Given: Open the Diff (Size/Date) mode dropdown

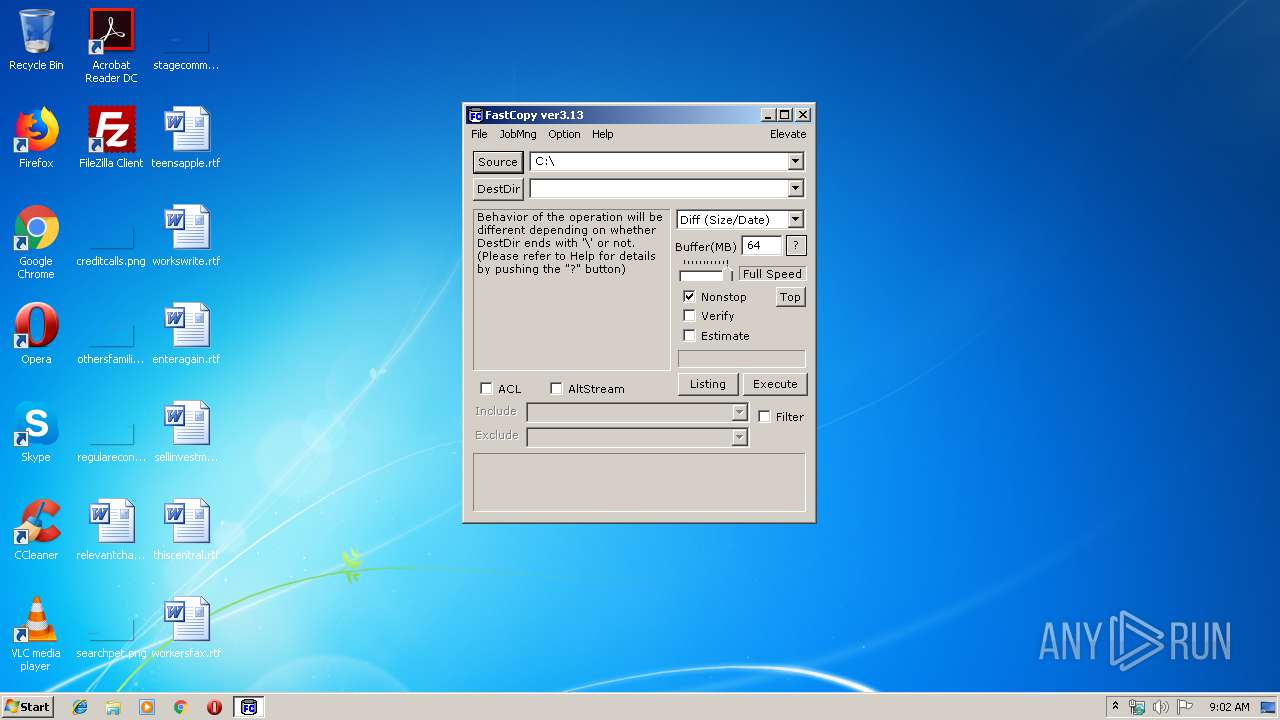Looking at the screenshot, I should 795,219.
